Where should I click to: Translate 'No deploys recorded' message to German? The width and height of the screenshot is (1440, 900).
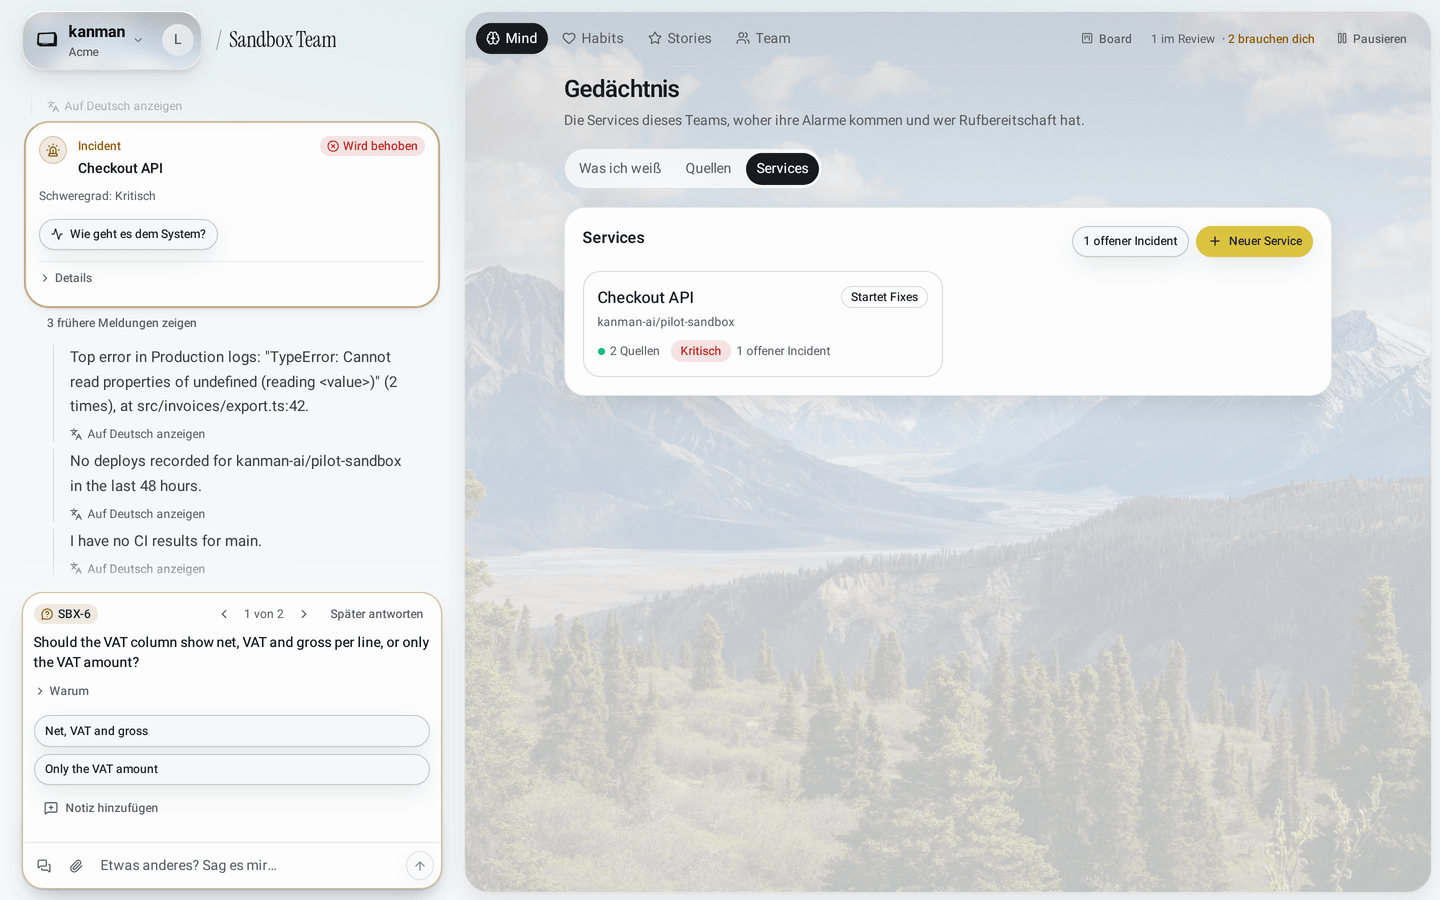137,514
